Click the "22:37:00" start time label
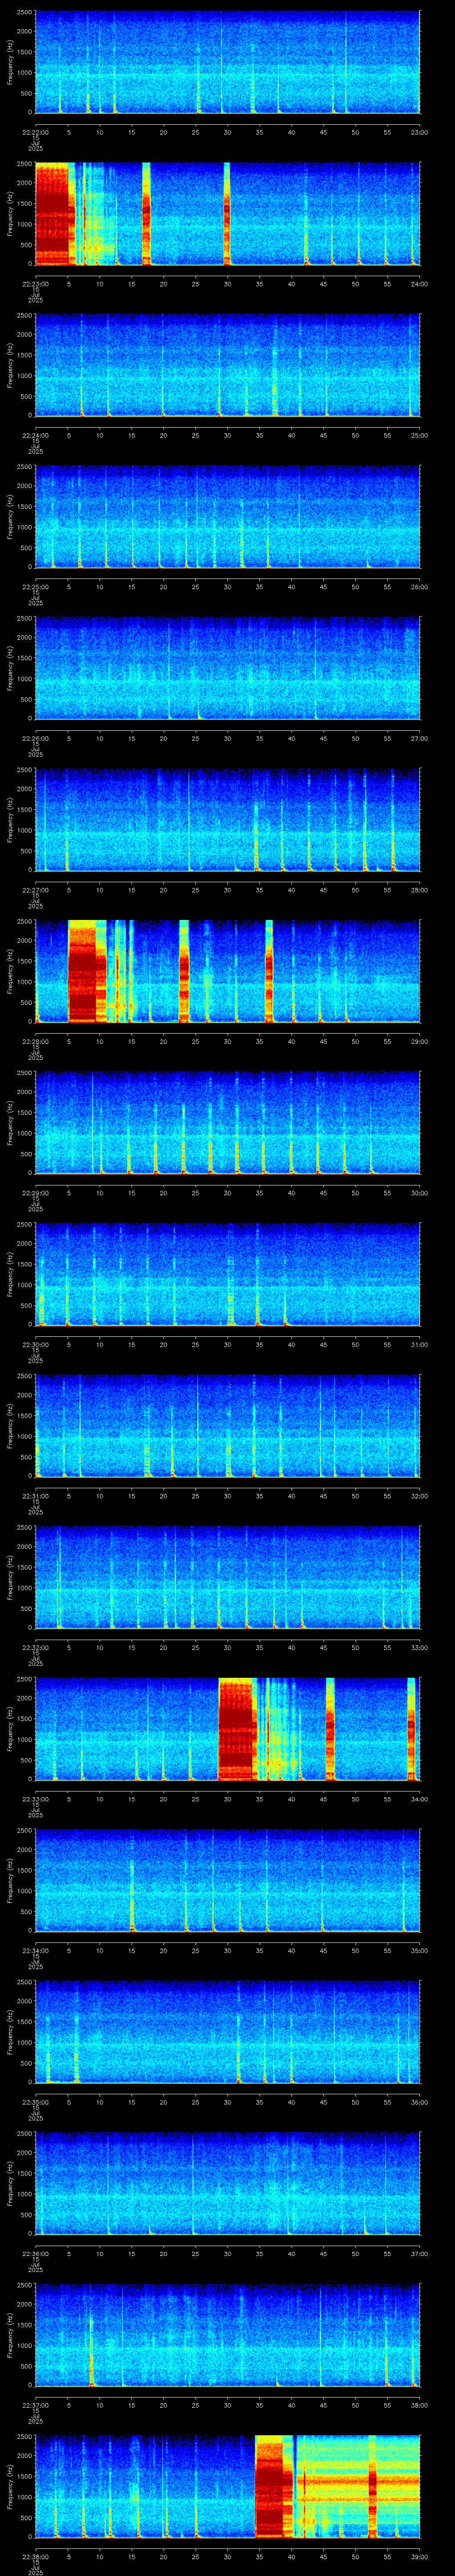 coord(35,2405)
